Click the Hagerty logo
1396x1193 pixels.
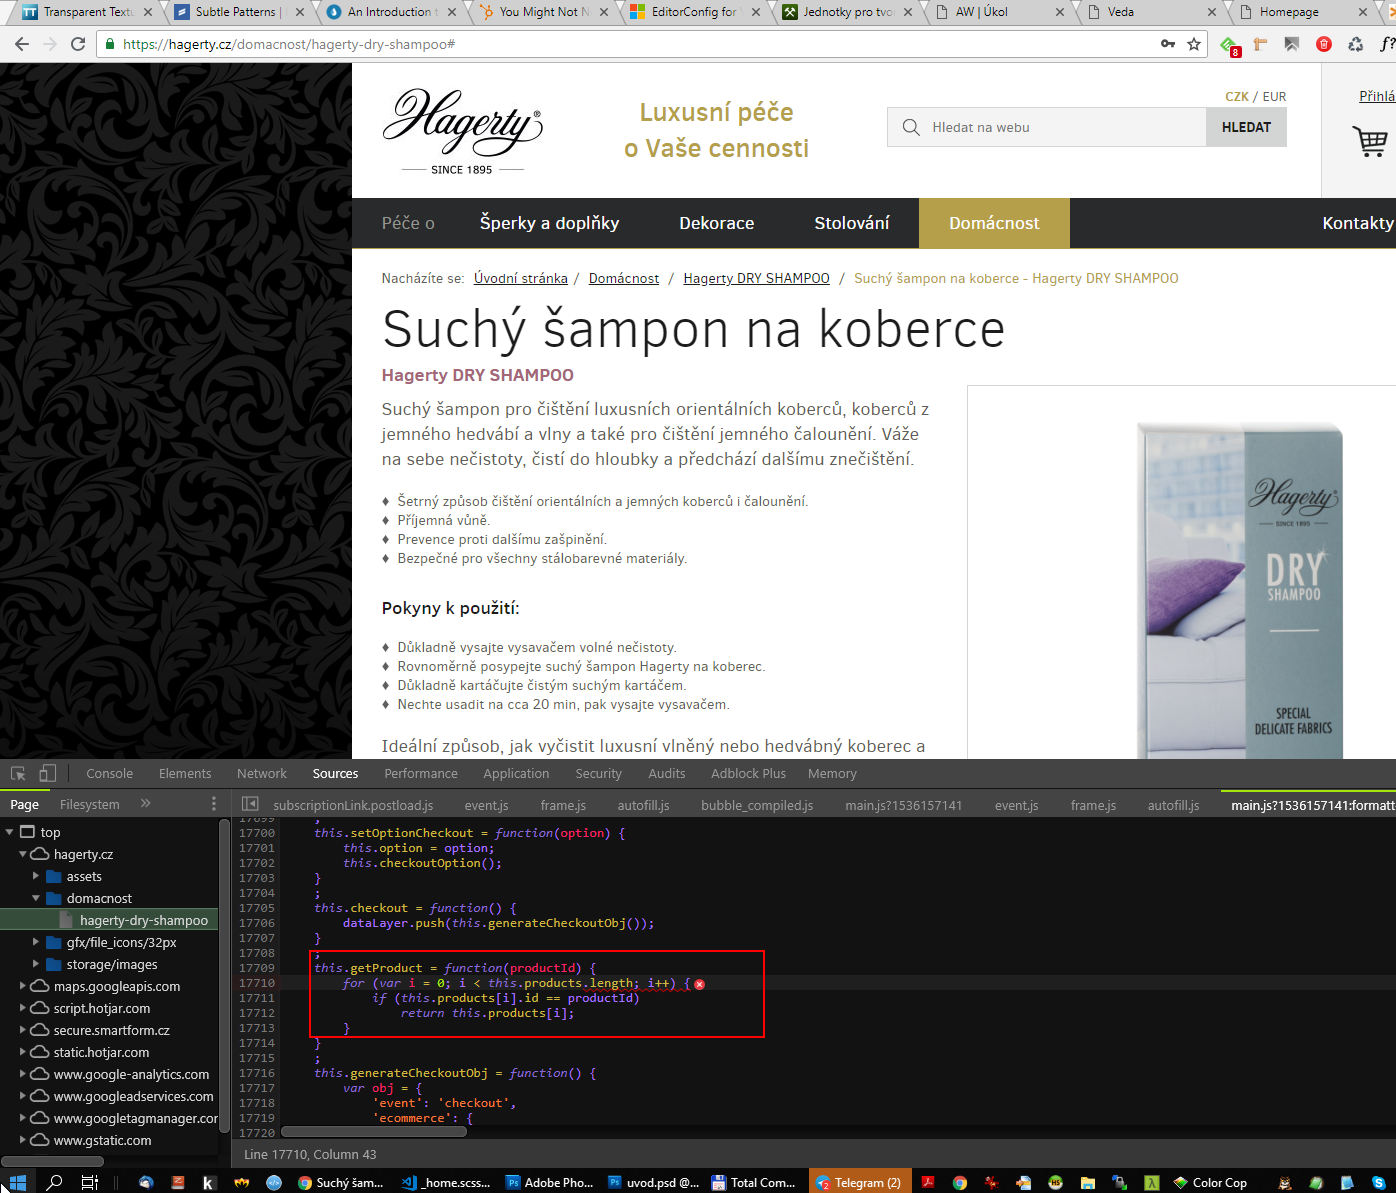point(462,131)
